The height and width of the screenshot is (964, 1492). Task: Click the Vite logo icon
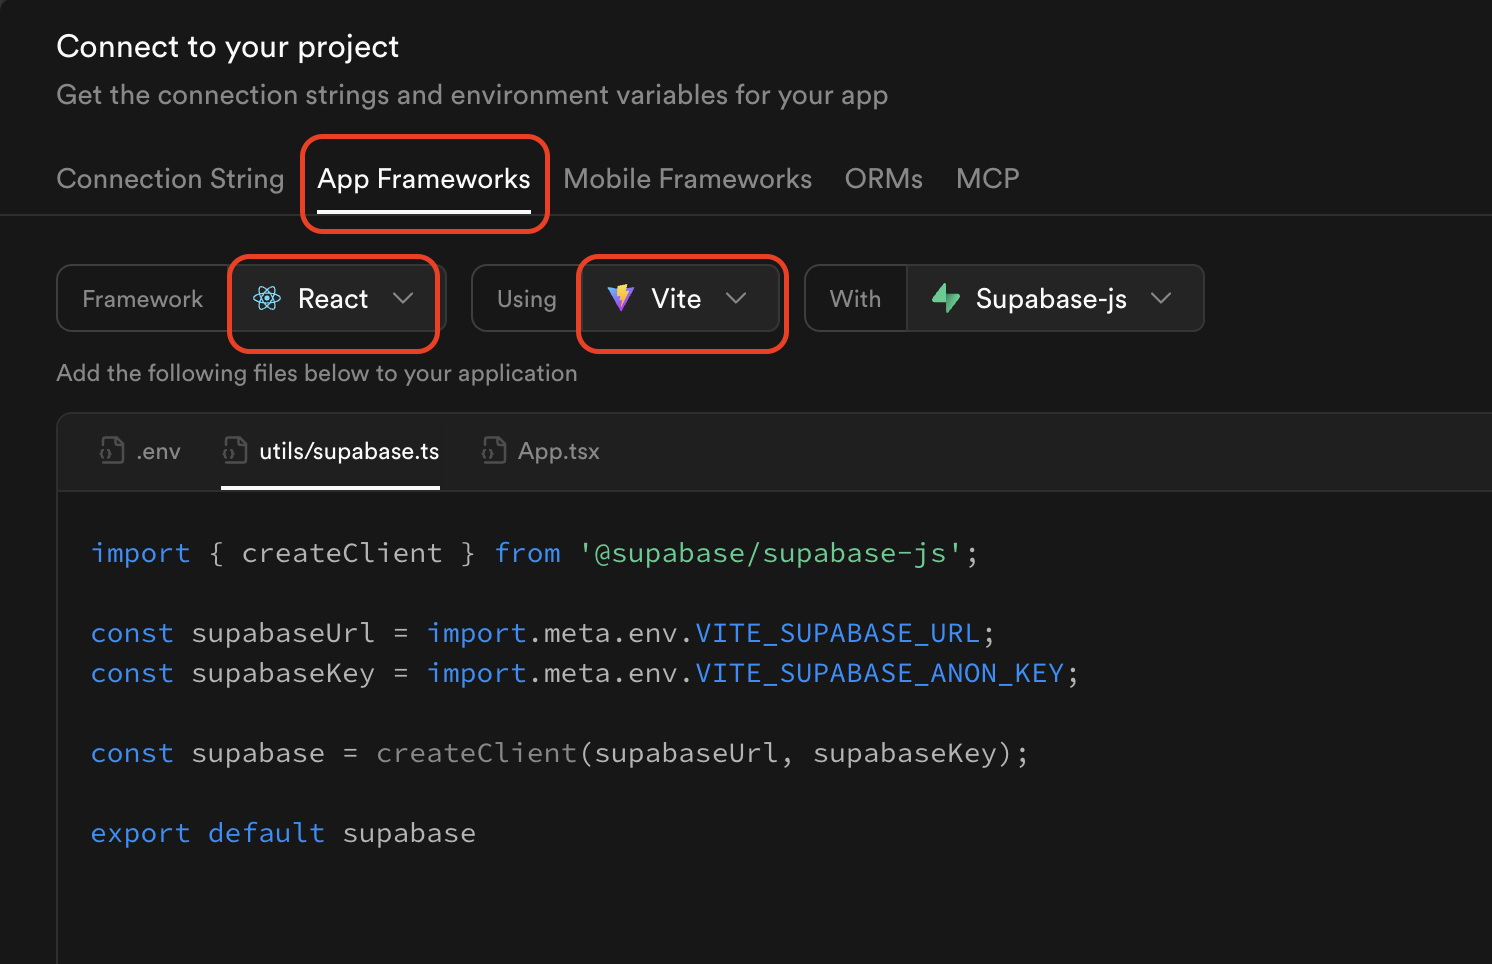coord(621,297)
